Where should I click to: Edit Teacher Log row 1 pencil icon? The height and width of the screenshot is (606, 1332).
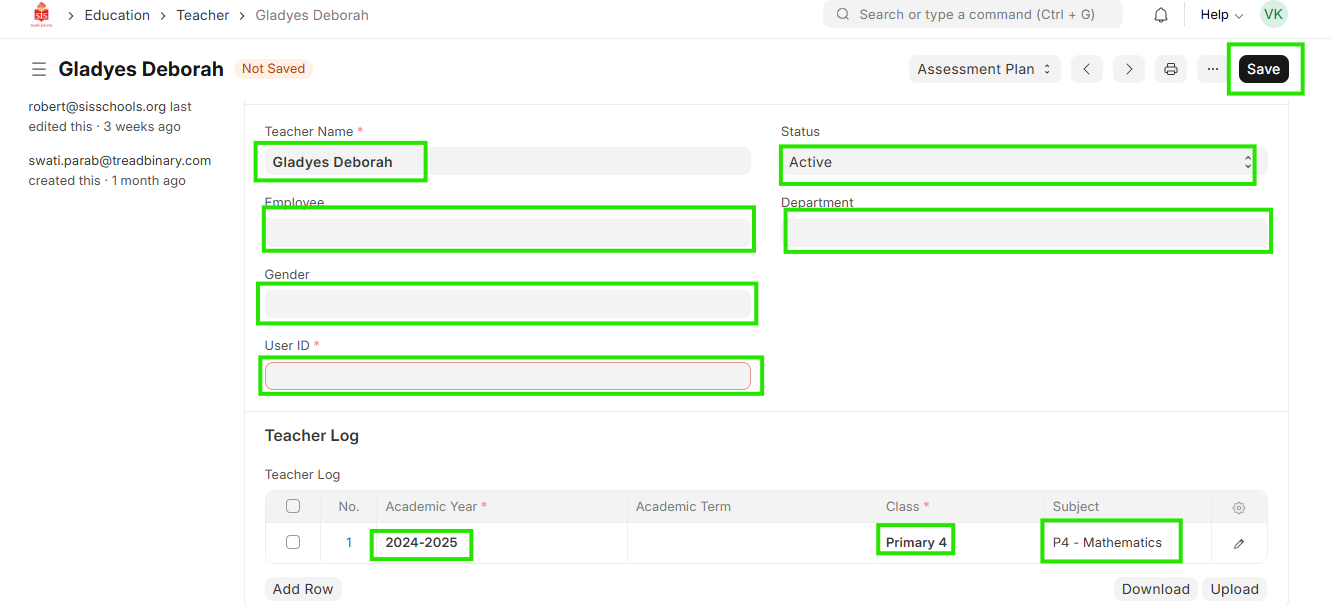pos(1239,543)
